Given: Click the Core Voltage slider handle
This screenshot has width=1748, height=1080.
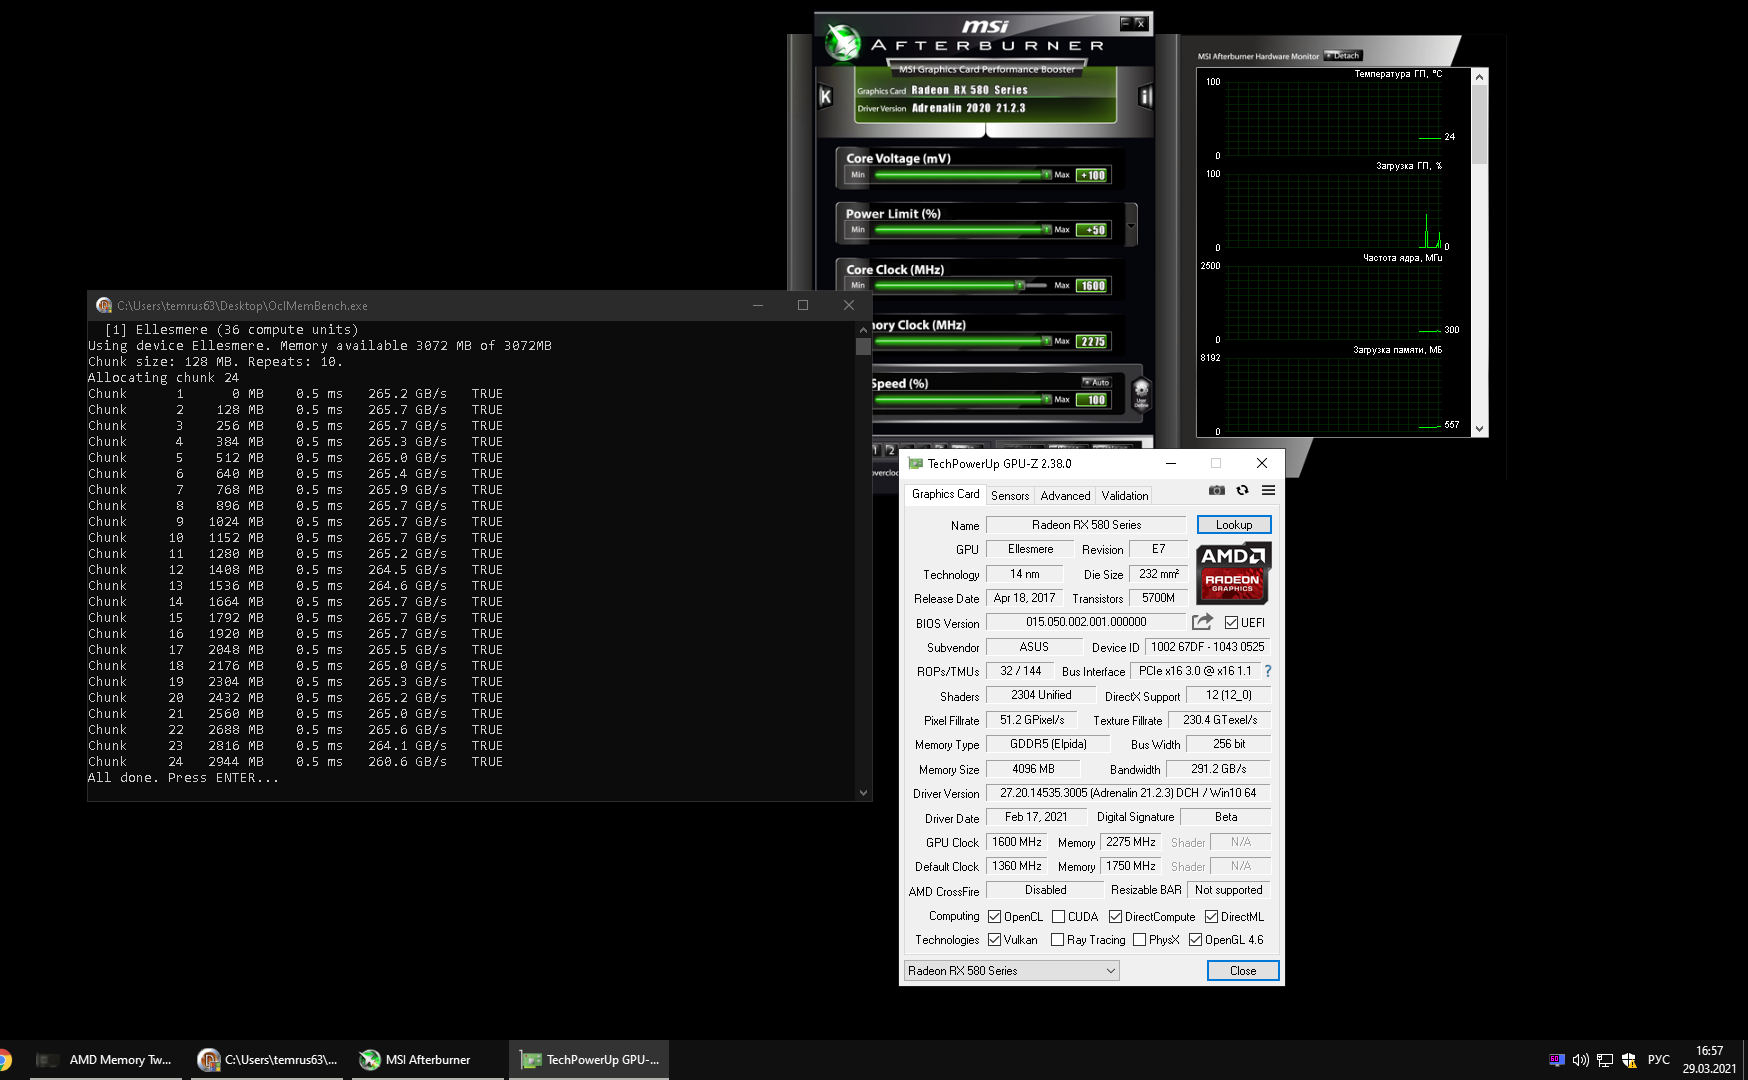Looking at the screenshot, I should 1047,175.
